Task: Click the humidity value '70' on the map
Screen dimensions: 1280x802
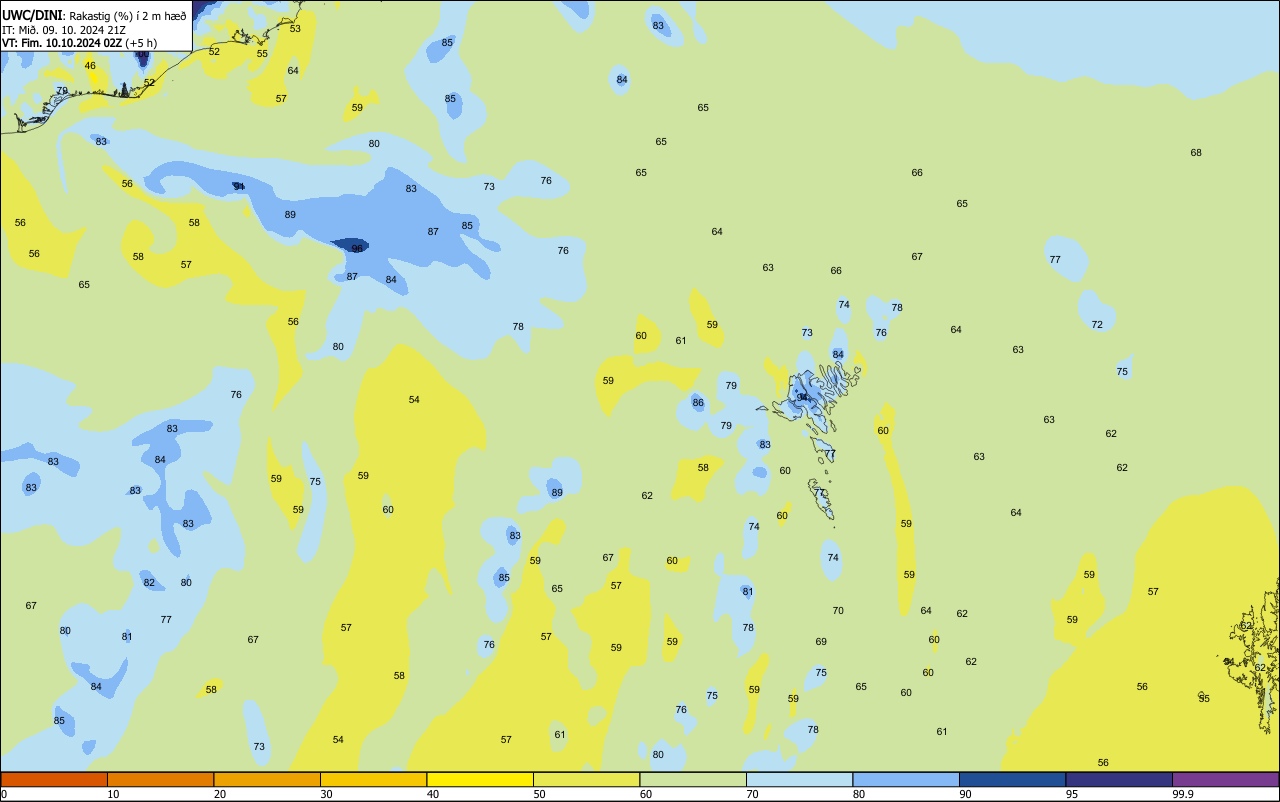Action: 838,611
